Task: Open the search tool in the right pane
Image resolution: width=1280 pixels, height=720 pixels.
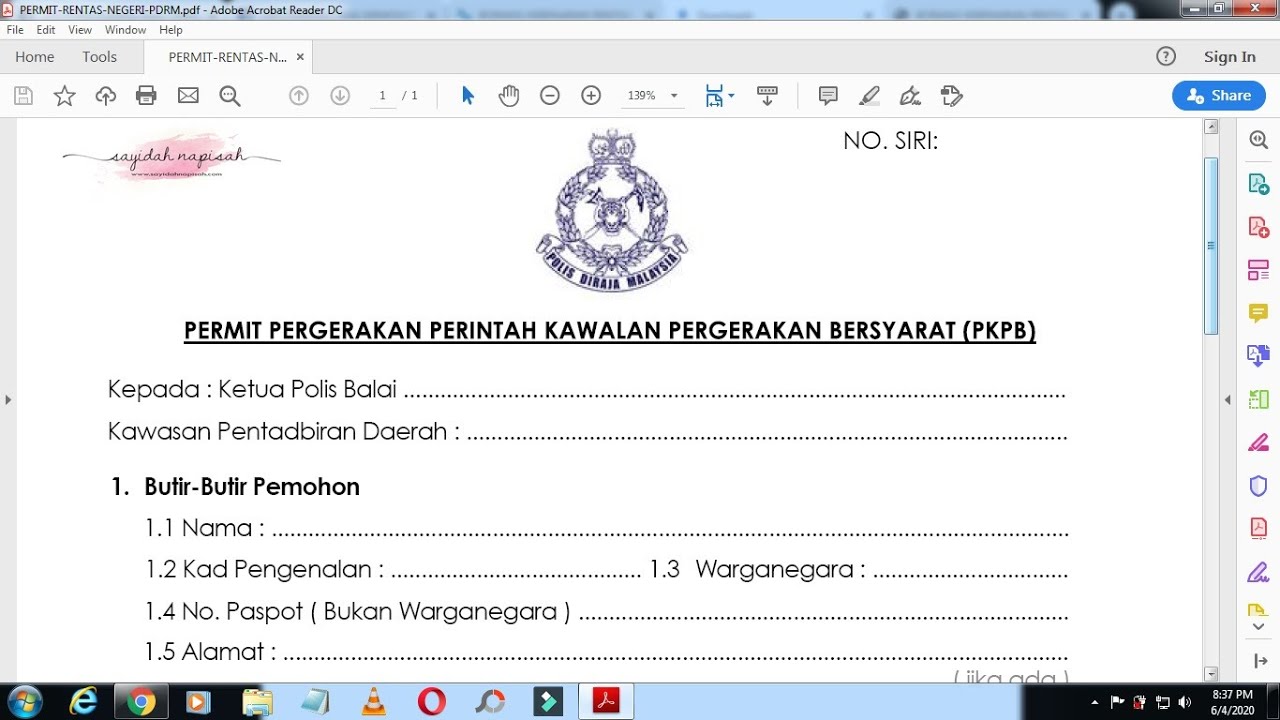Action: pos(1259,141)
